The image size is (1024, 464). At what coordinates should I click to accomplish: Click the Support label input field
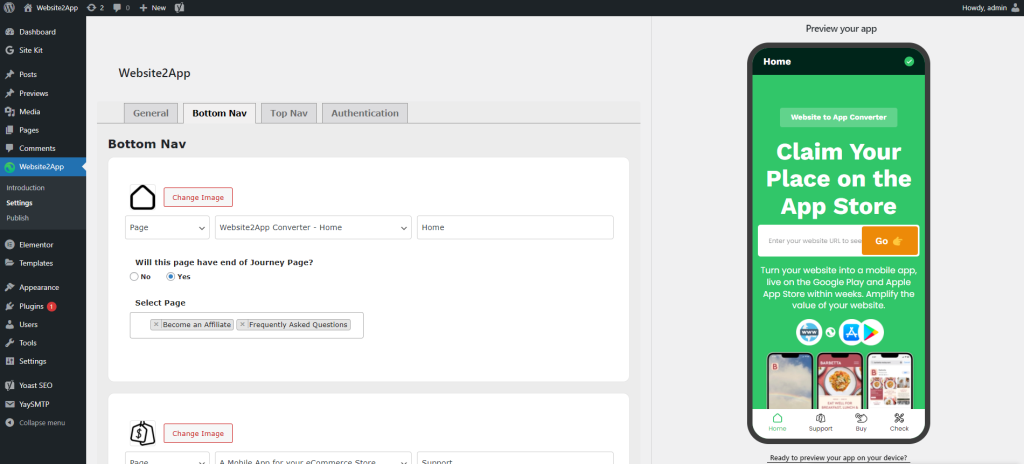(515, 457)
